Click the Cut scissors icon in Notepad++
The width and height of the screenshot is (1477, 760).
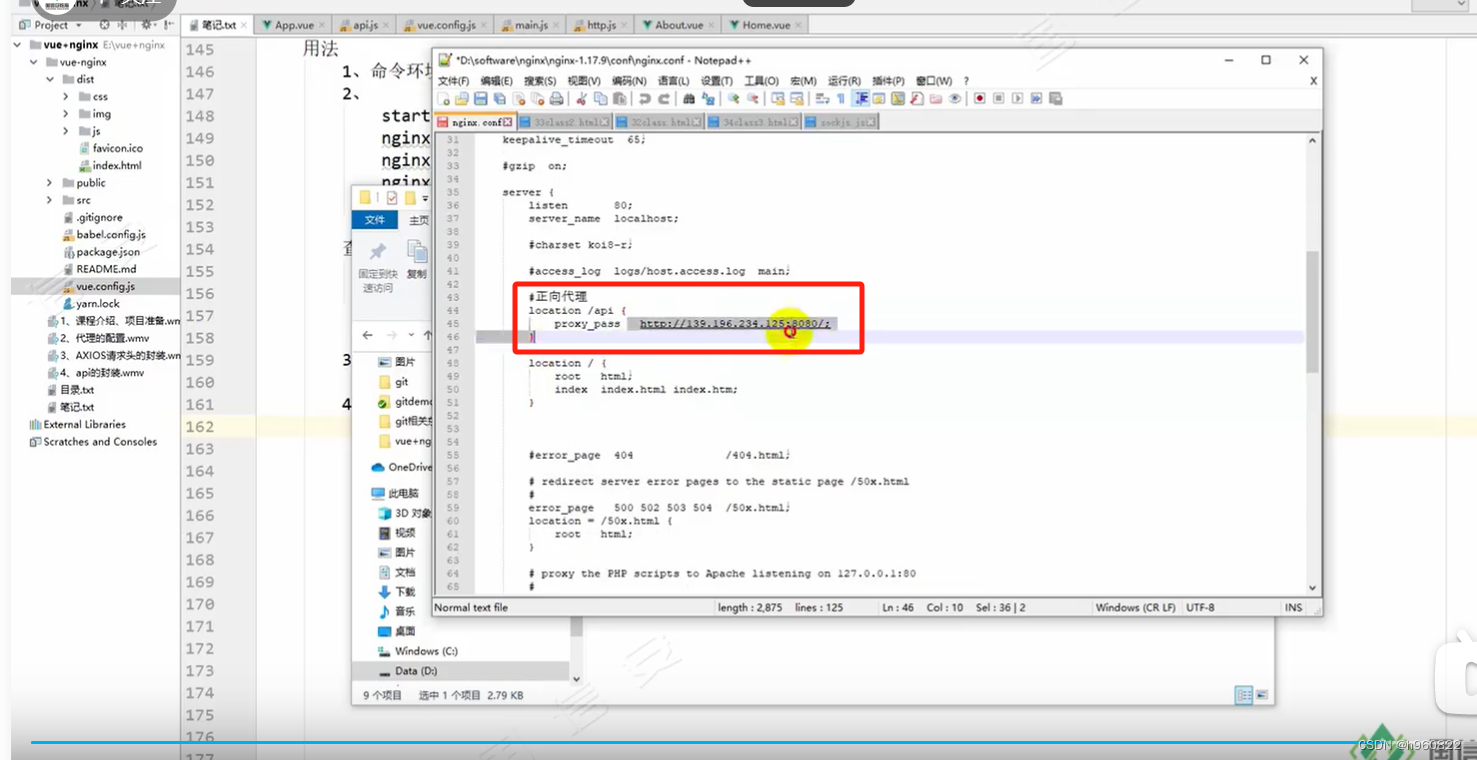[581, 98]
